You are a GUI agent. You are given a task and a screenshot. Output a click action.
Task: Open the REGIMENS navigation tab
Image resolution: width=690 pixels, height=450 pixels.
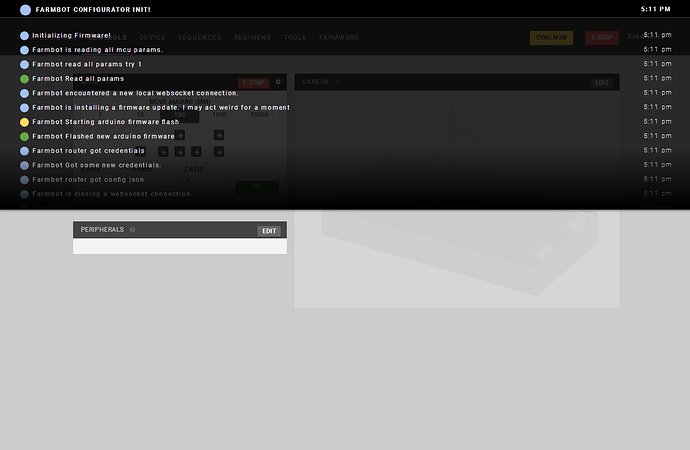point(252,38)
